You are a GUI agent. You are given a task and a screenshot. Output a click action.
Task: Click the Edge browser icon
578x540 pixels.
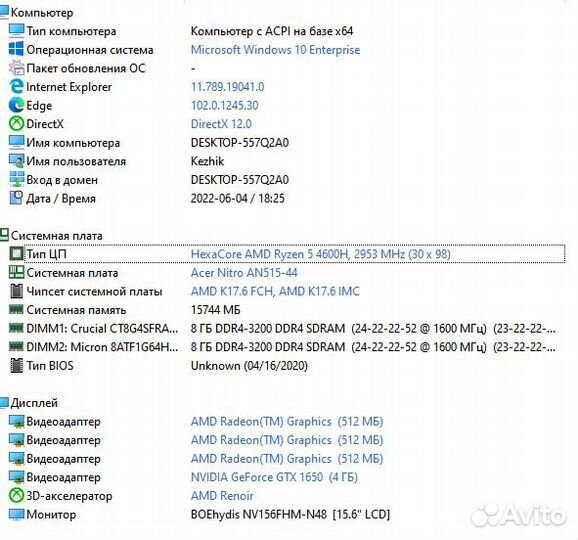point(16,105)
